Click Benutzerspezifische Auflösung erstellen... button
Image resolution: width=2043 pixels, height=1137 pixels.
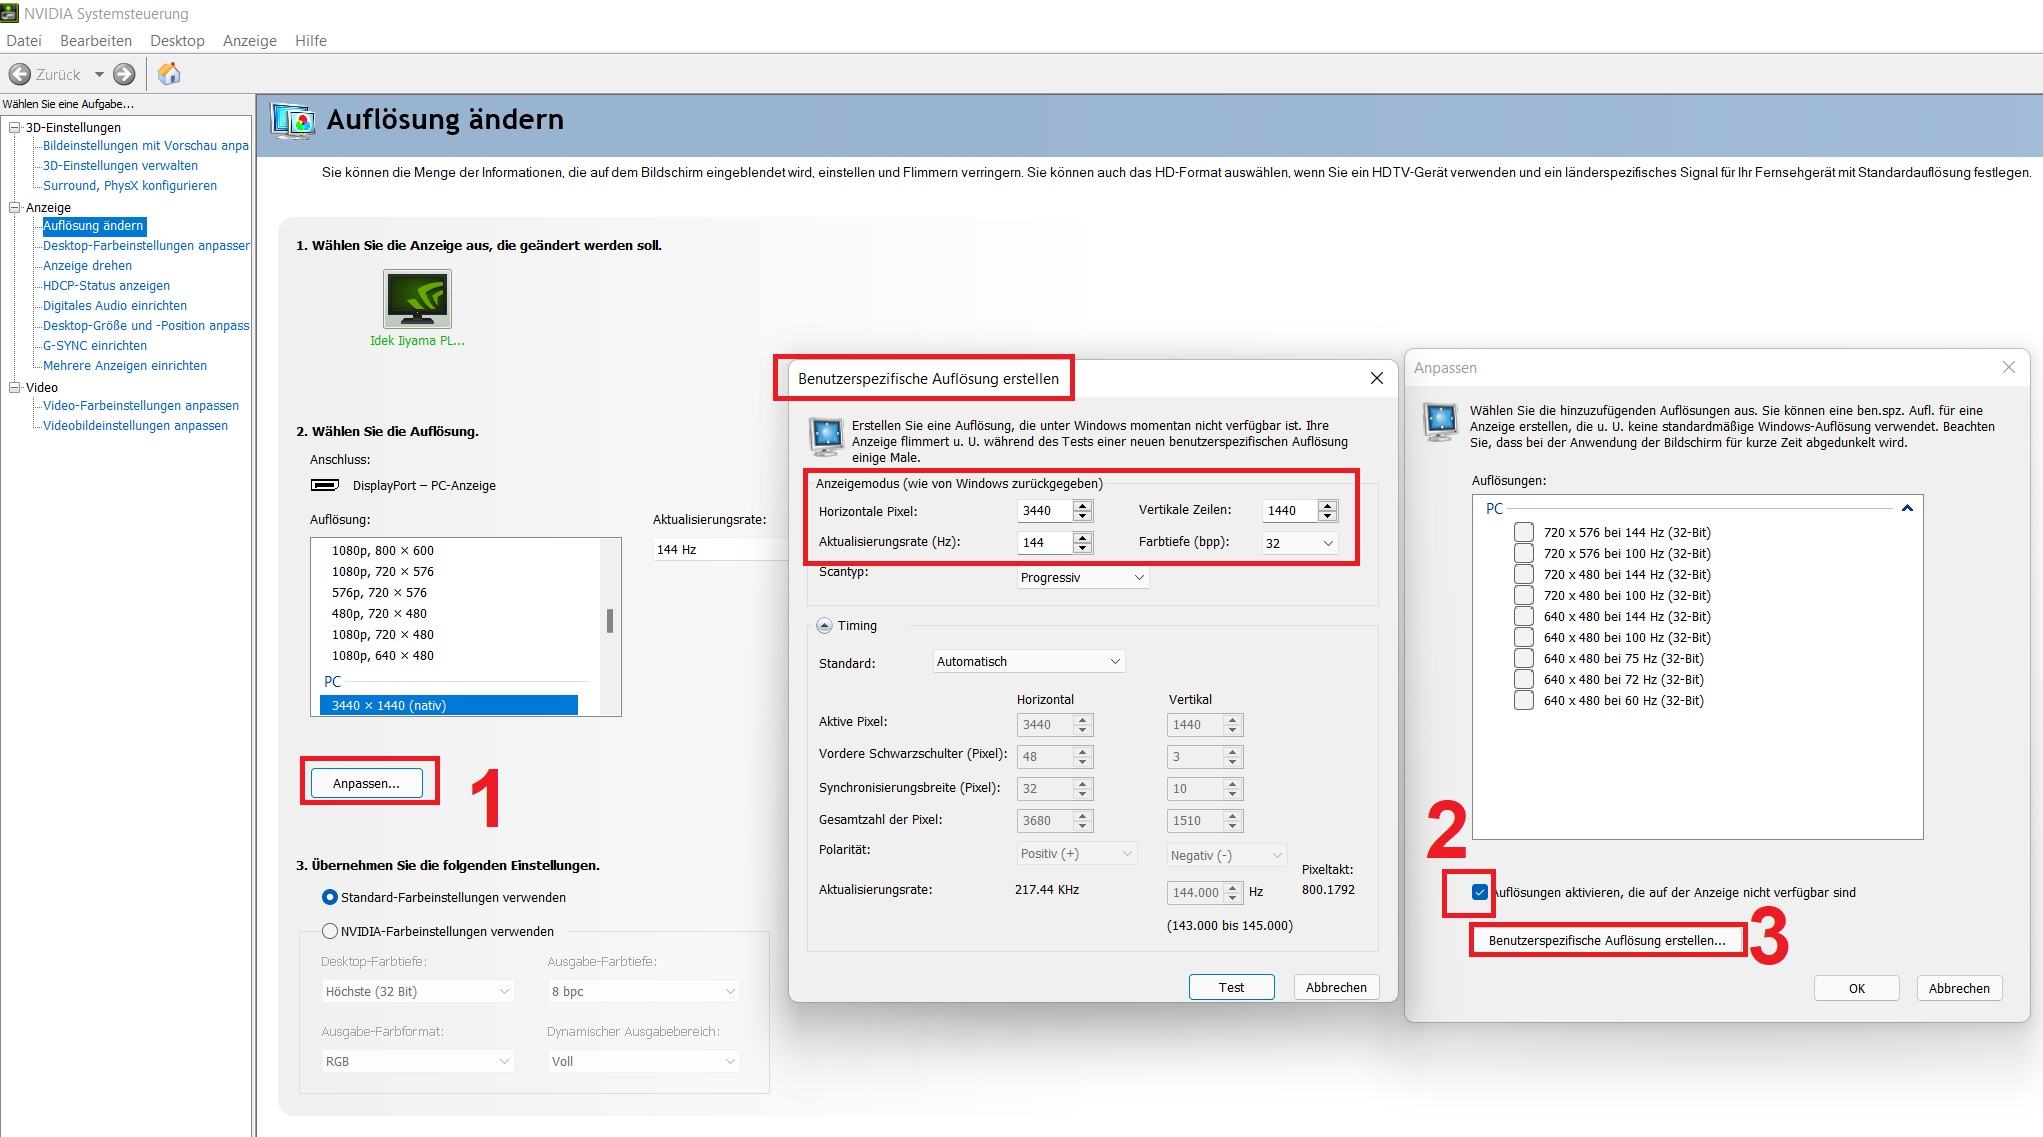click(x=1607, y=940)
